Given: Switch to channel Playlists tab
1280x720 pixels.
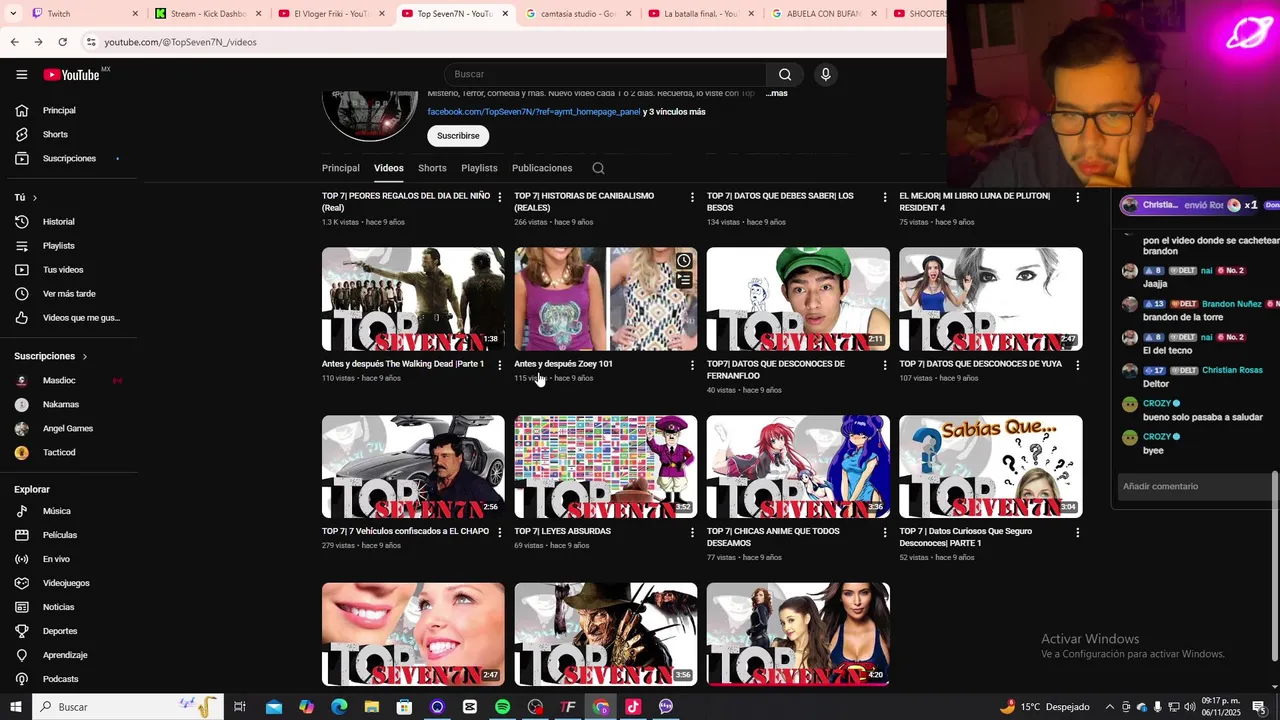Looking at the screenshot, I should pyautogui.click(x=479, y=168).
